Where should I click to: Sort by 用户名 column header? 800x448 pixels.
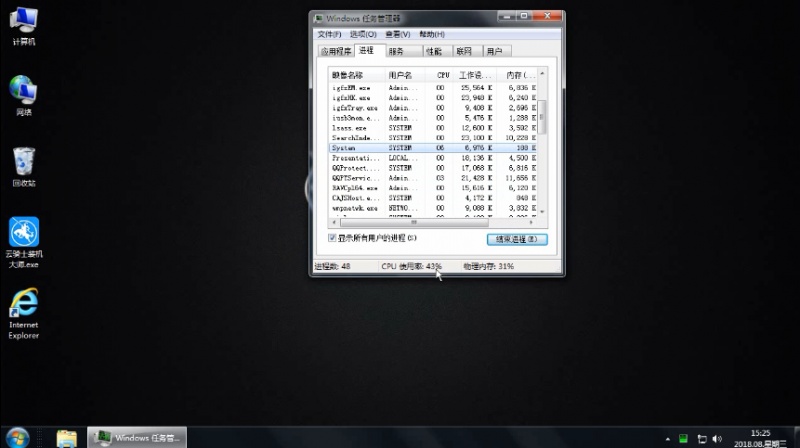(405, 75)
